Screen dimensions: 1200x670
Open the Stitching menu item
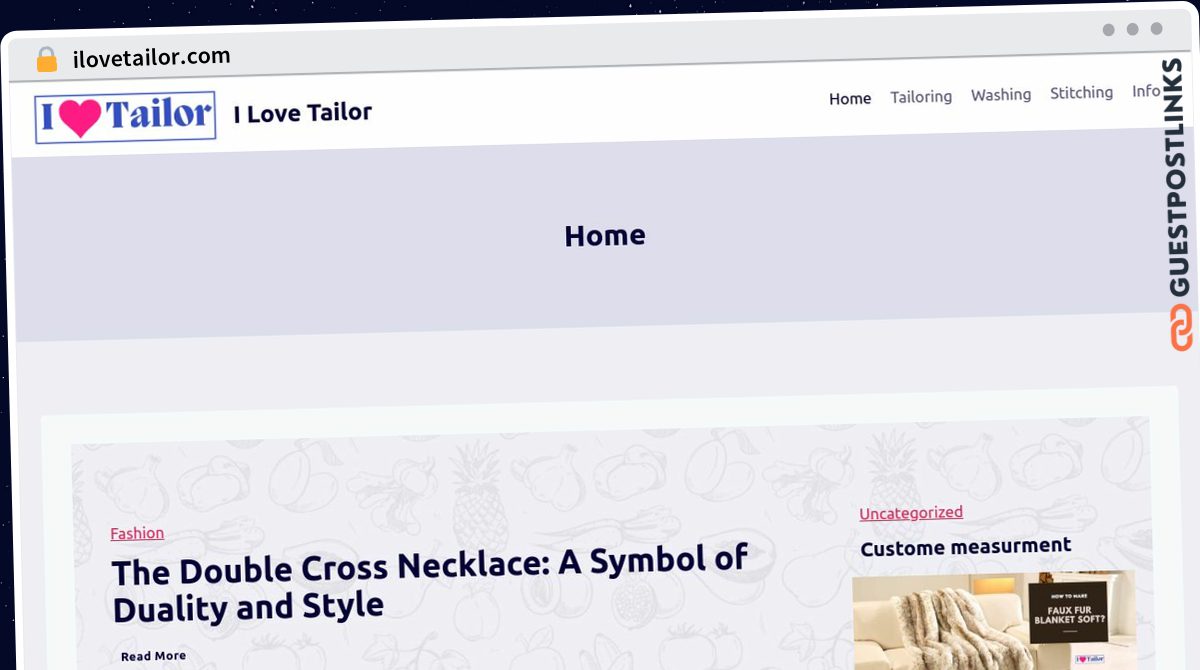1081,92
